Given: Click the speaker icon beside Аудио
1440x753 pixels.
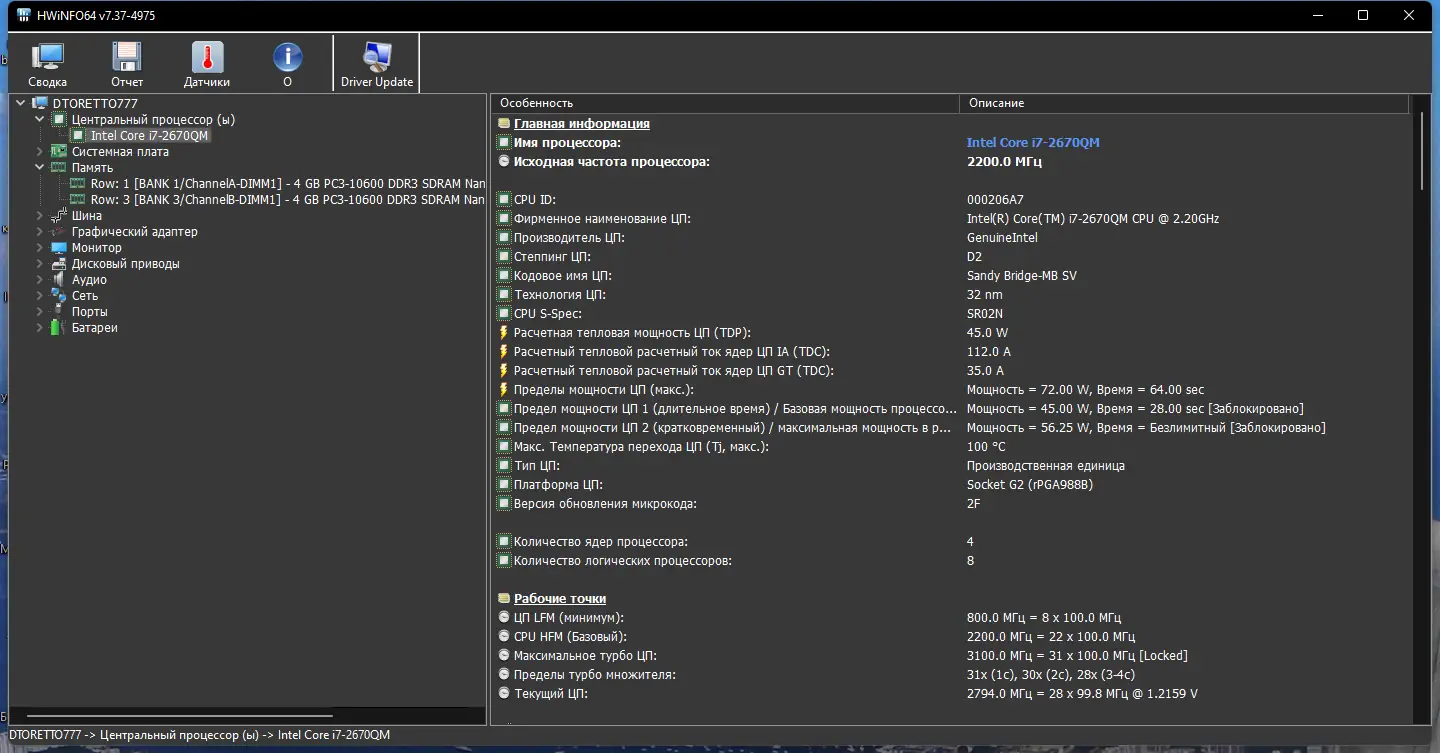Looking at the screenshot, I should click(x=59, y=279).
